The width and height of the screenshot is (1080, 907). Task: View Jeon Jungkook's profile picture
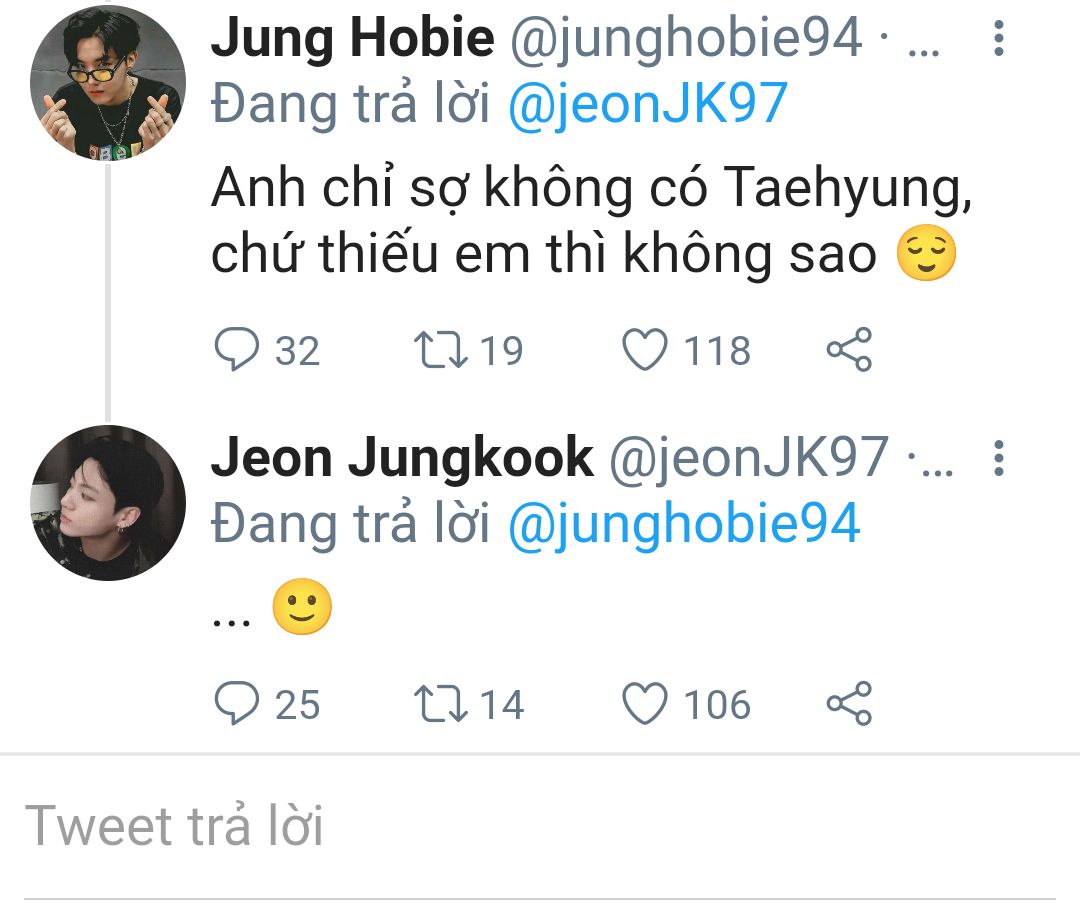tap(108, 503)
